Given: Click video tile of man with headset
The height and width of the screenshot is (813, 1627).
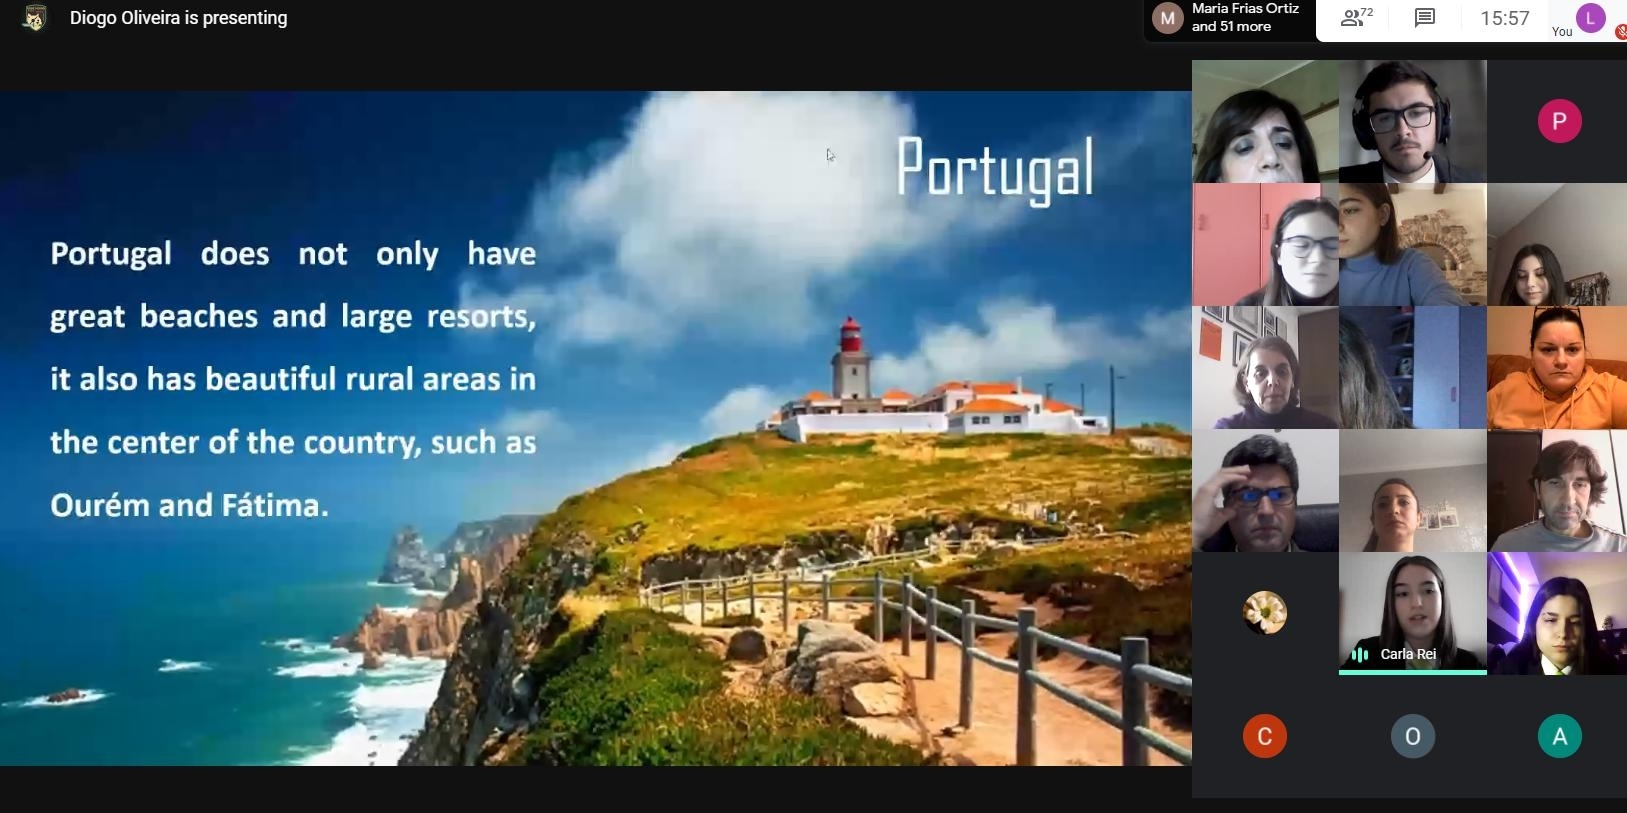Looking at the screenshot, I should 1412,121.
